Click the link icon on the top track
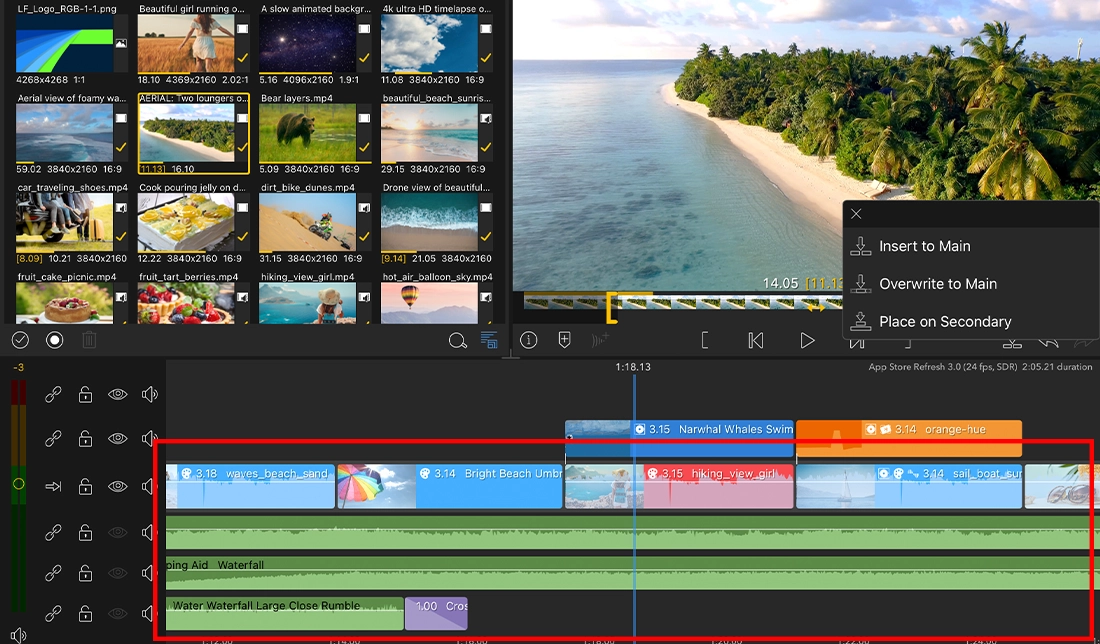 click(54, 395)
